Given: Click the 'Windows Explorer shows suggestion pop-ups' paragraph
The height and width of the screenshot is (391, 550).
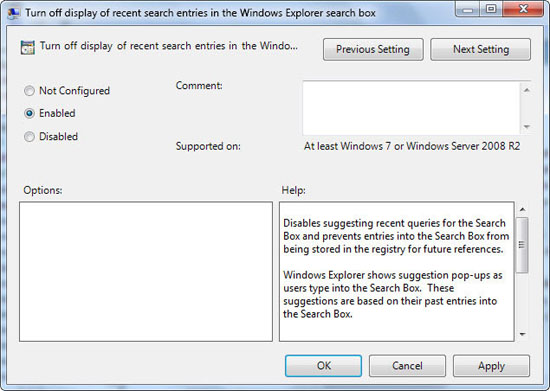Looking at the screenshot, I should click(393, 294).
